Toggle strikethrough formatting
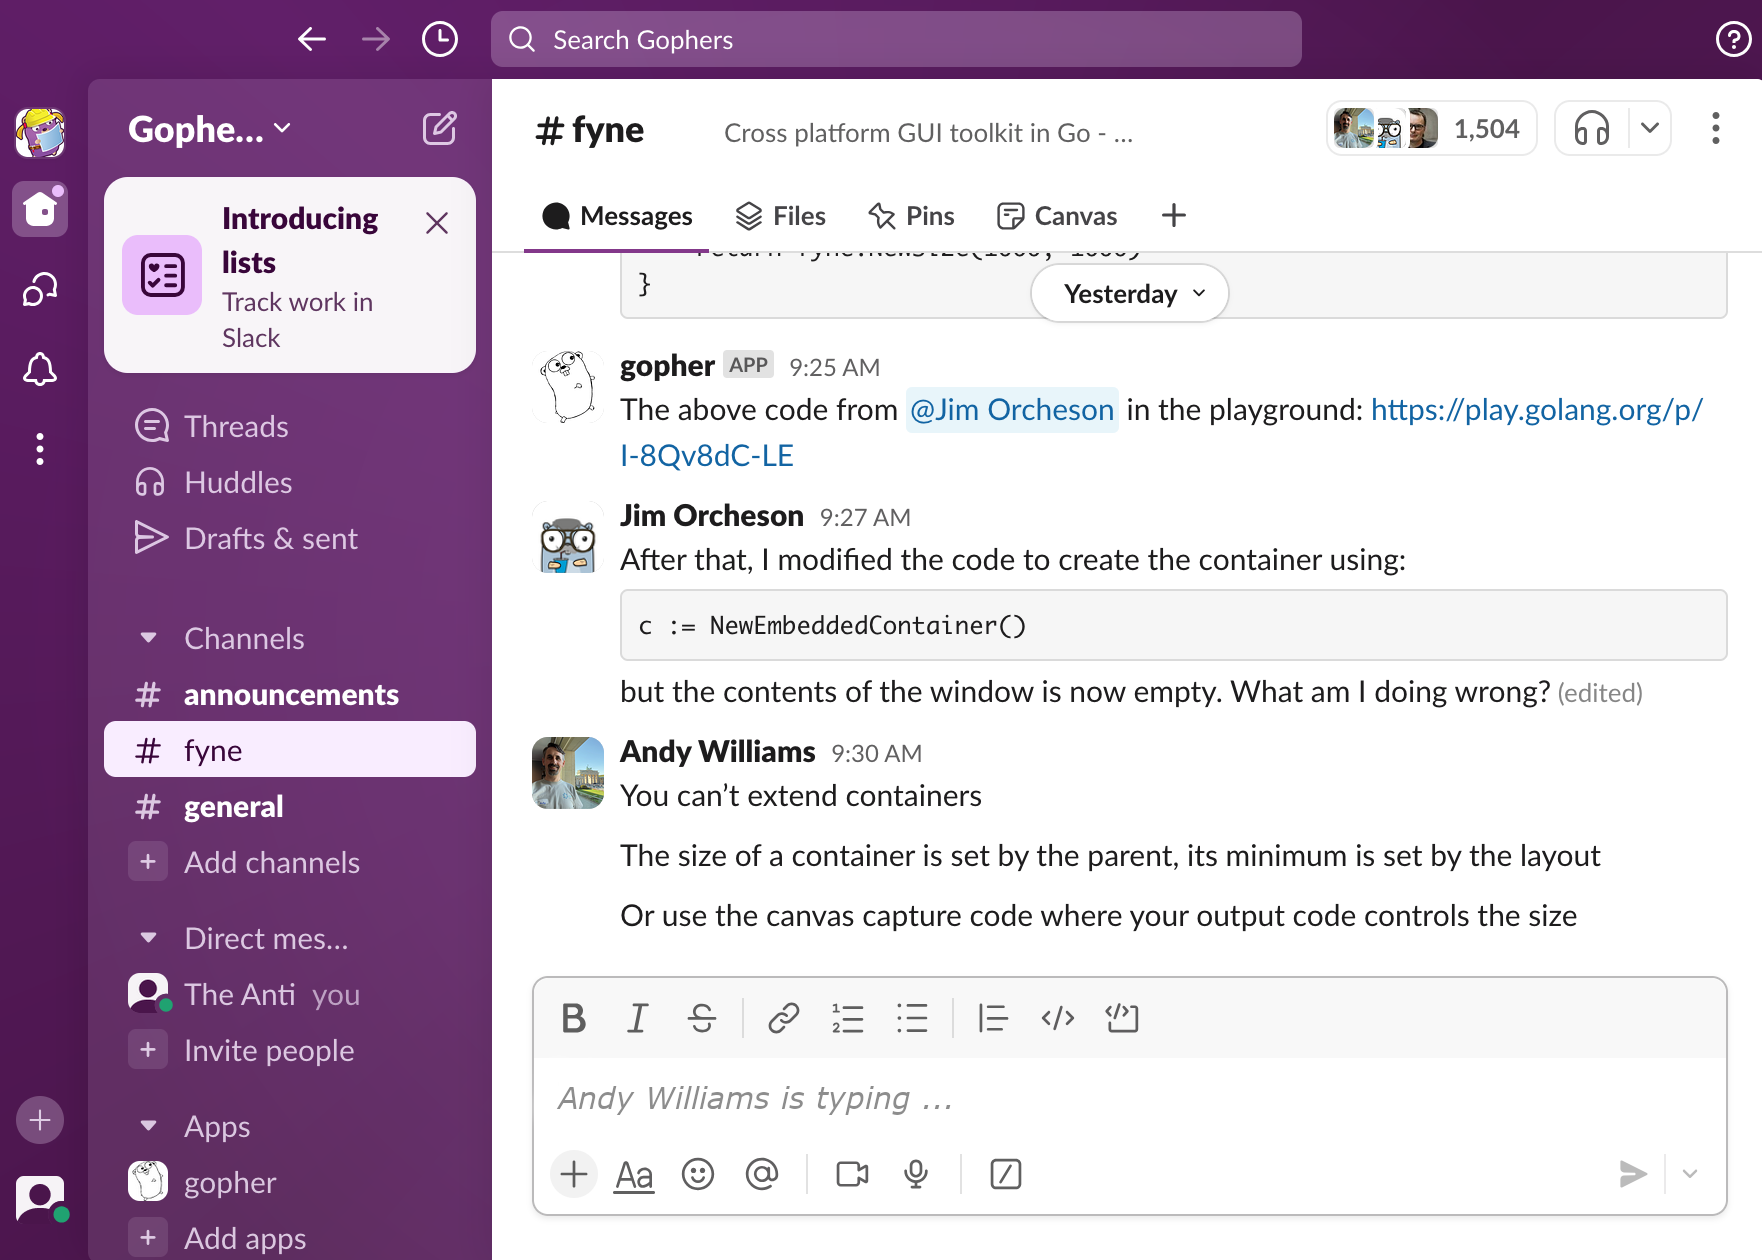Image resolution: width=1762 pixels, height=1260 pixels. point(702,1018)
